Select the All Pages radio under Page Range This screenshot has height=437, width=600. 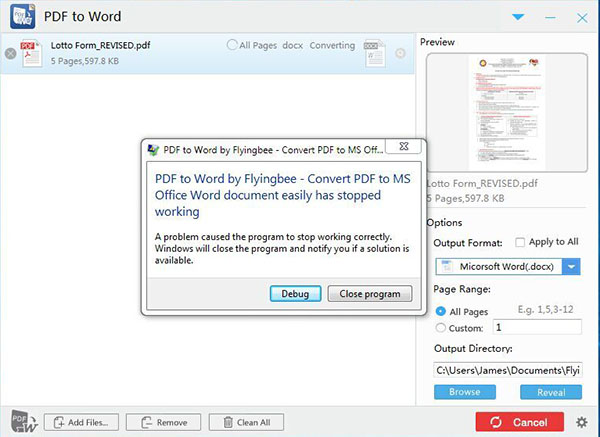441,311
